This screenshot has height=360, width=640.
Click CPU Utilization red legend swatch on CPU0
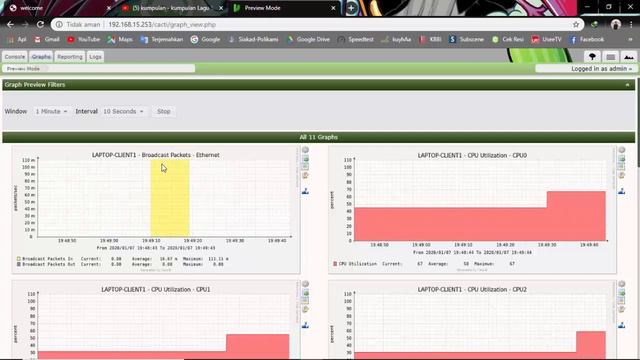[x=335, y=264]
